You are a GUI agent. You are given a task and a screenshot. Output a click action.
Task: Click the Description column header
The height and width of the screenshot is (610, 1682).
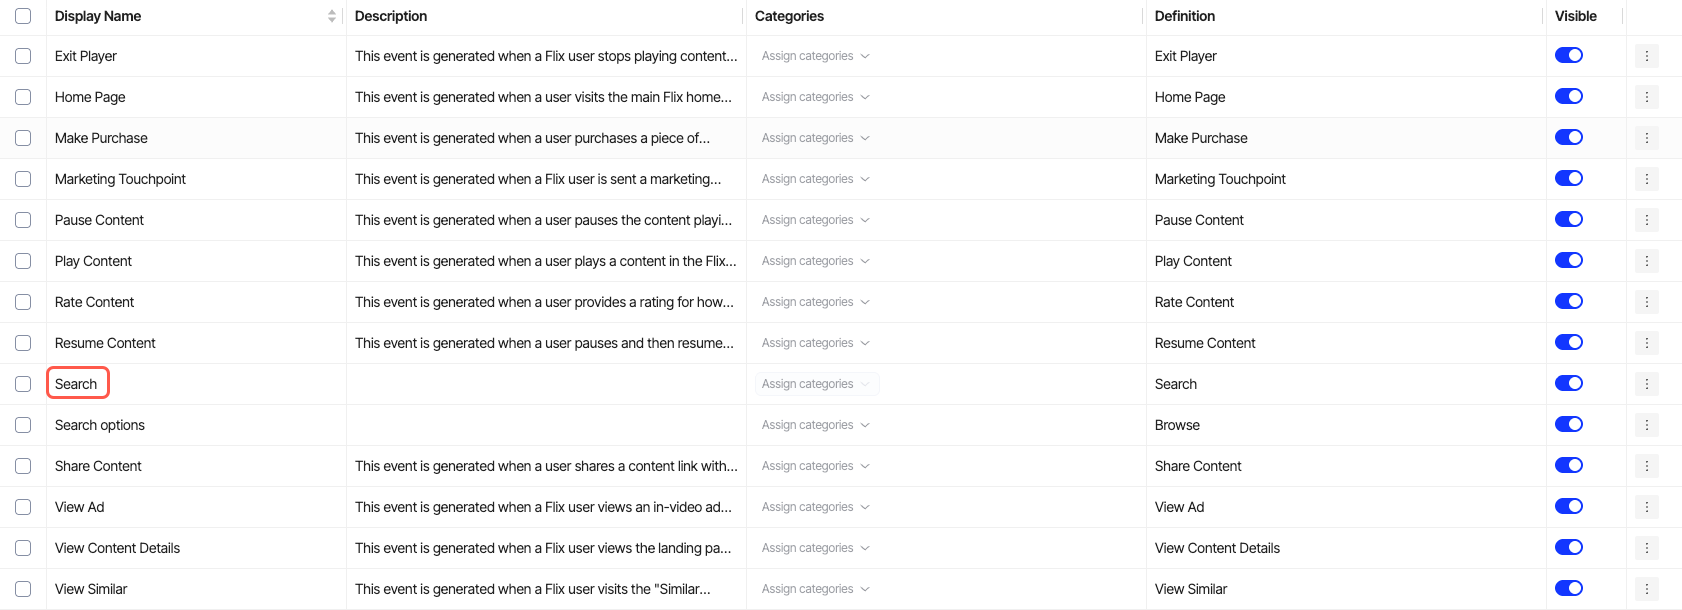point(391,16)
